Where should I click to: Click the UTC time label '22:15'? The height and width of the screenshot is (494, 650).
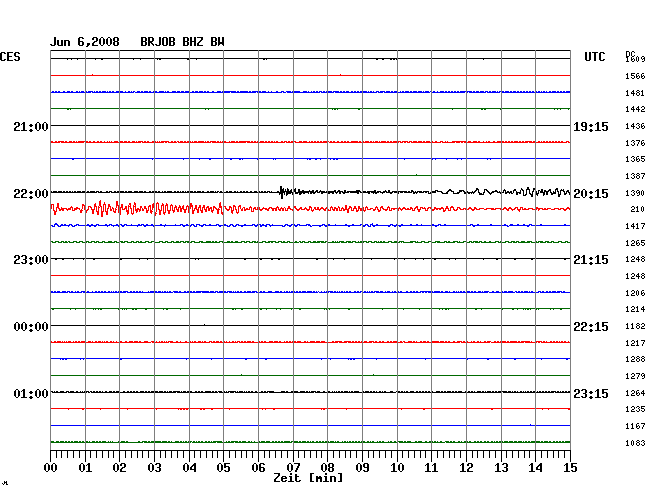[x=591, y=327]
